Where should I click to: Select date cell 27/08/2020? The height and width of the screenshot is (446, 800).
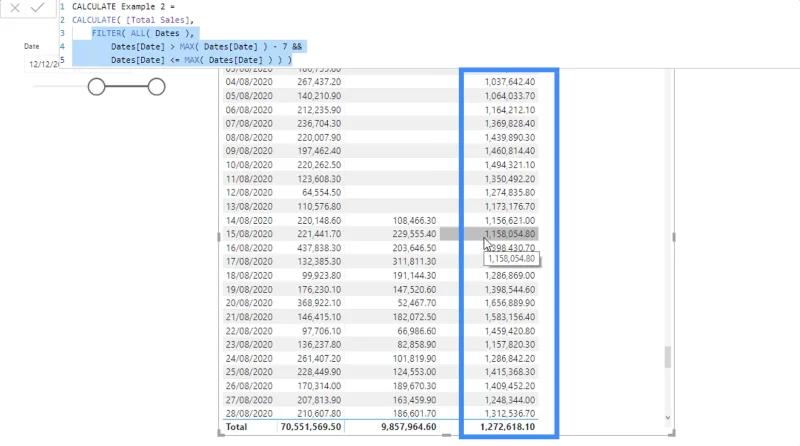tap(249, 400)
